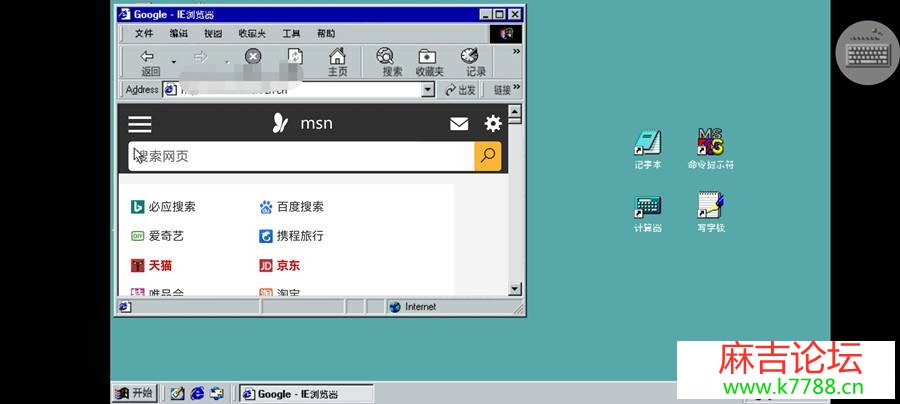Click the orange magnifier search button

tap(488, 156)
